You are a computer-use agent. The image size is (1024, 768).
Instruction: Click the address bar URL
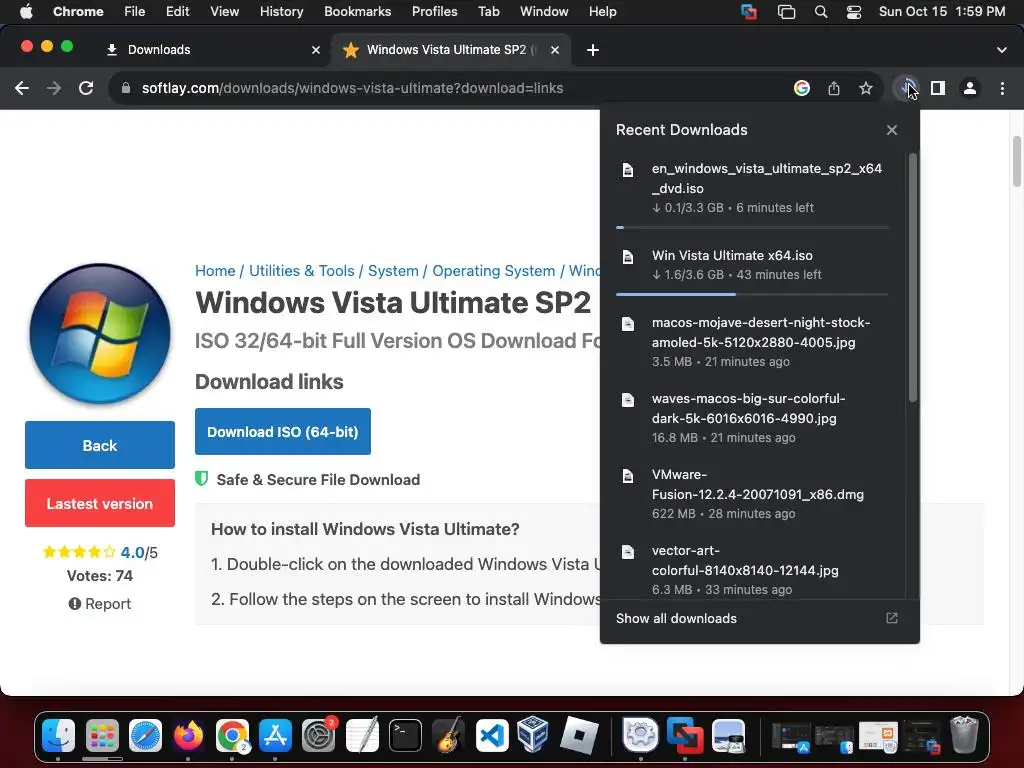coord(353,88)
